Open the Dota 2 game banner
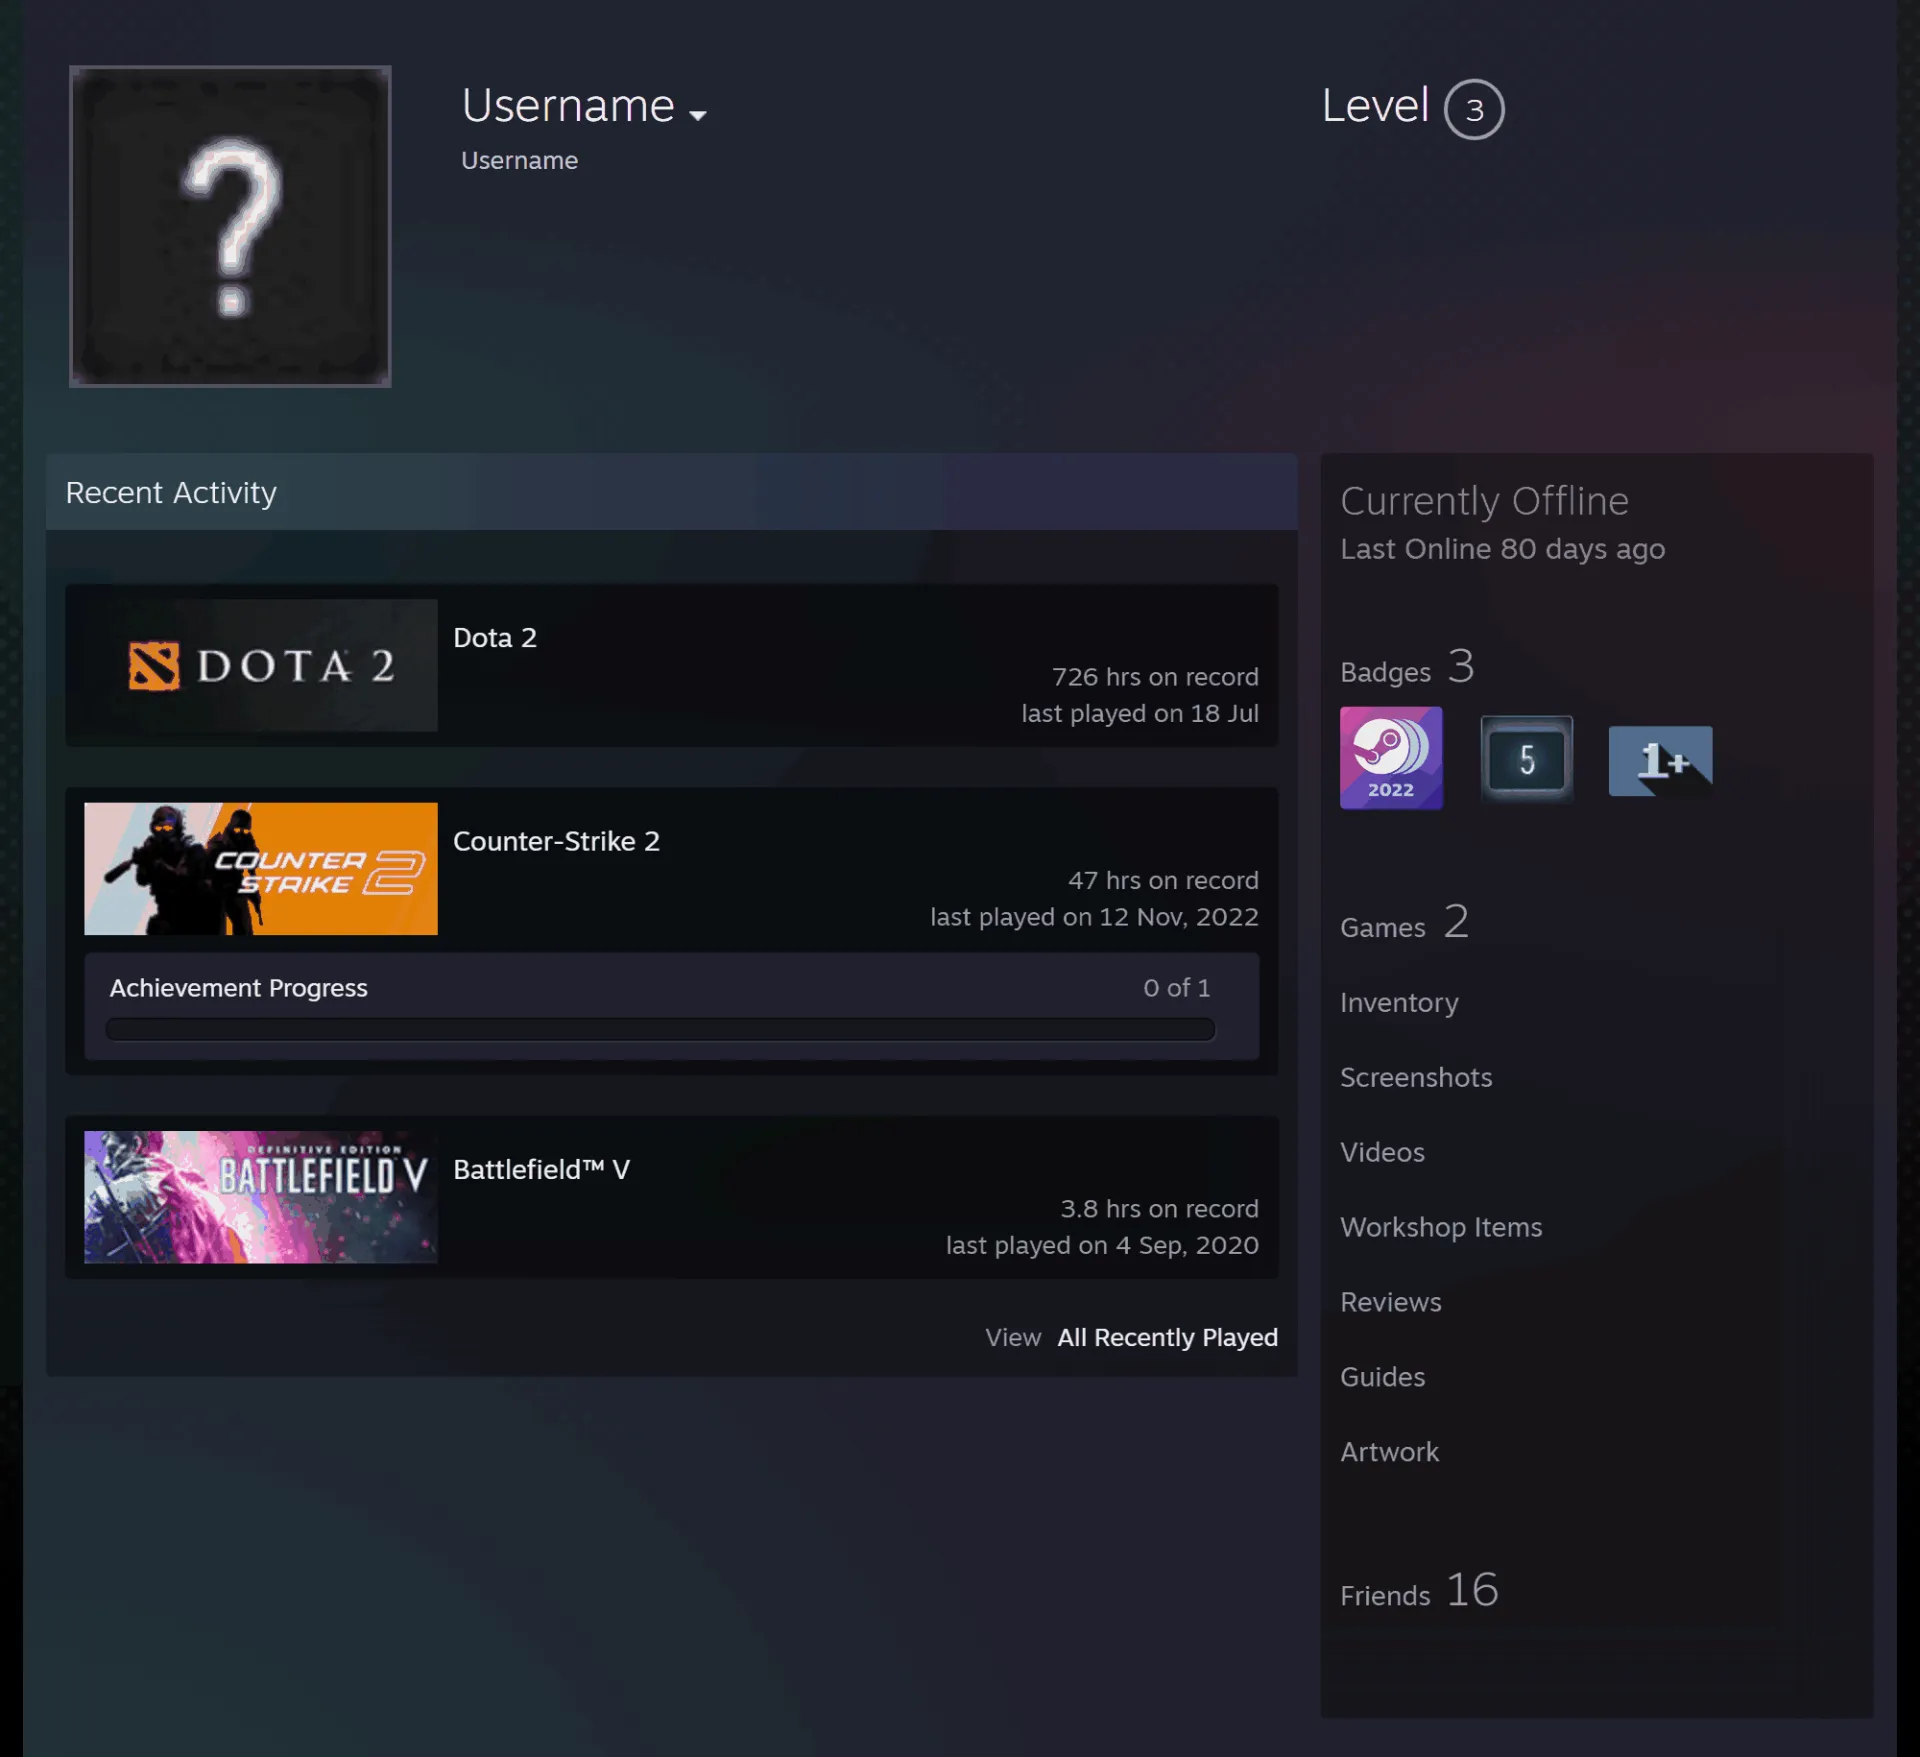This screenshot has width=1920, height=1757. click(261, 665)
